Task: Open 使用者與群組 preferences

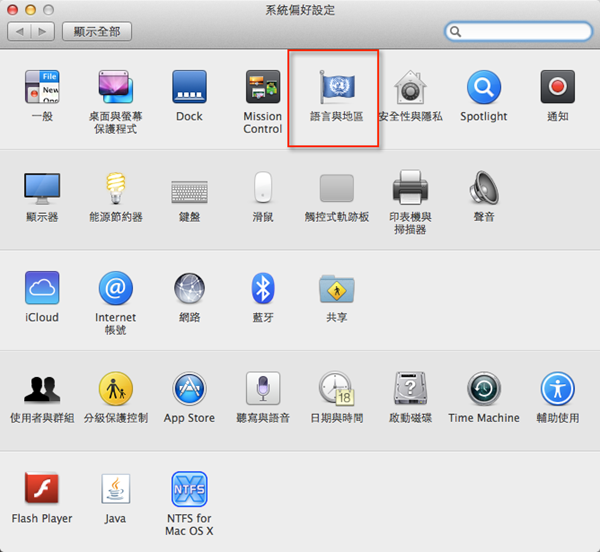Action: click(x=42, y=389)
